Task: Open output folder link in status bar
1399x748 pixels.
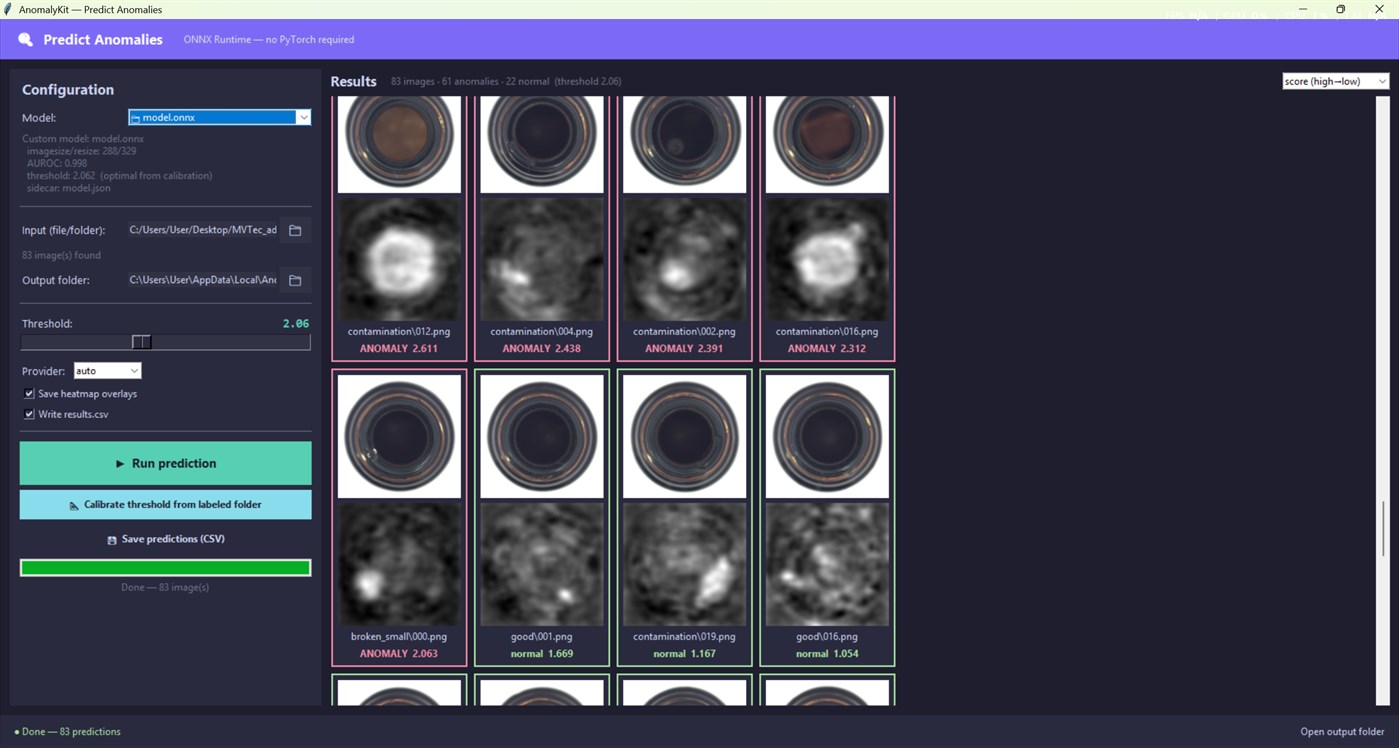Action: click(1342, 731)
